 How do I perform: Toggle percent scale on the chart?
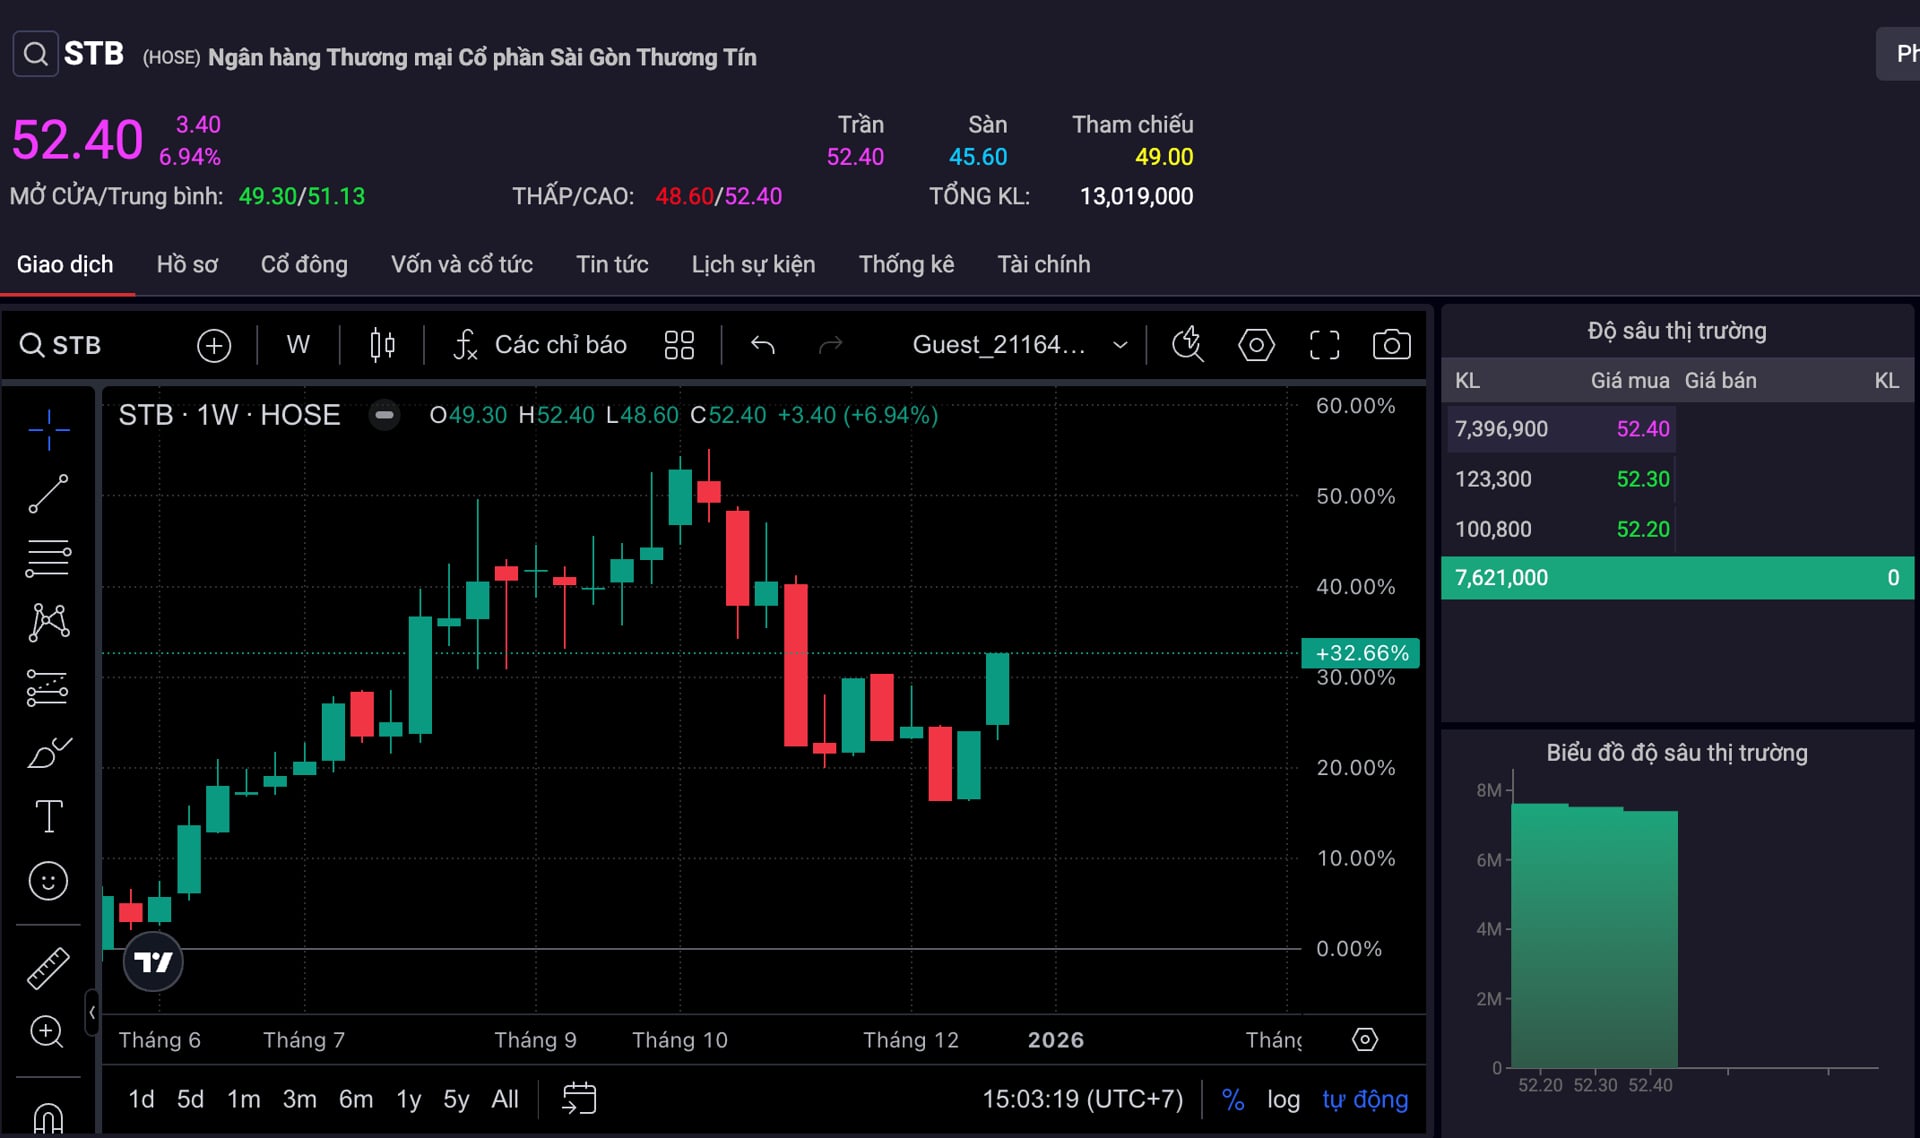(x=1233, y=1100)
